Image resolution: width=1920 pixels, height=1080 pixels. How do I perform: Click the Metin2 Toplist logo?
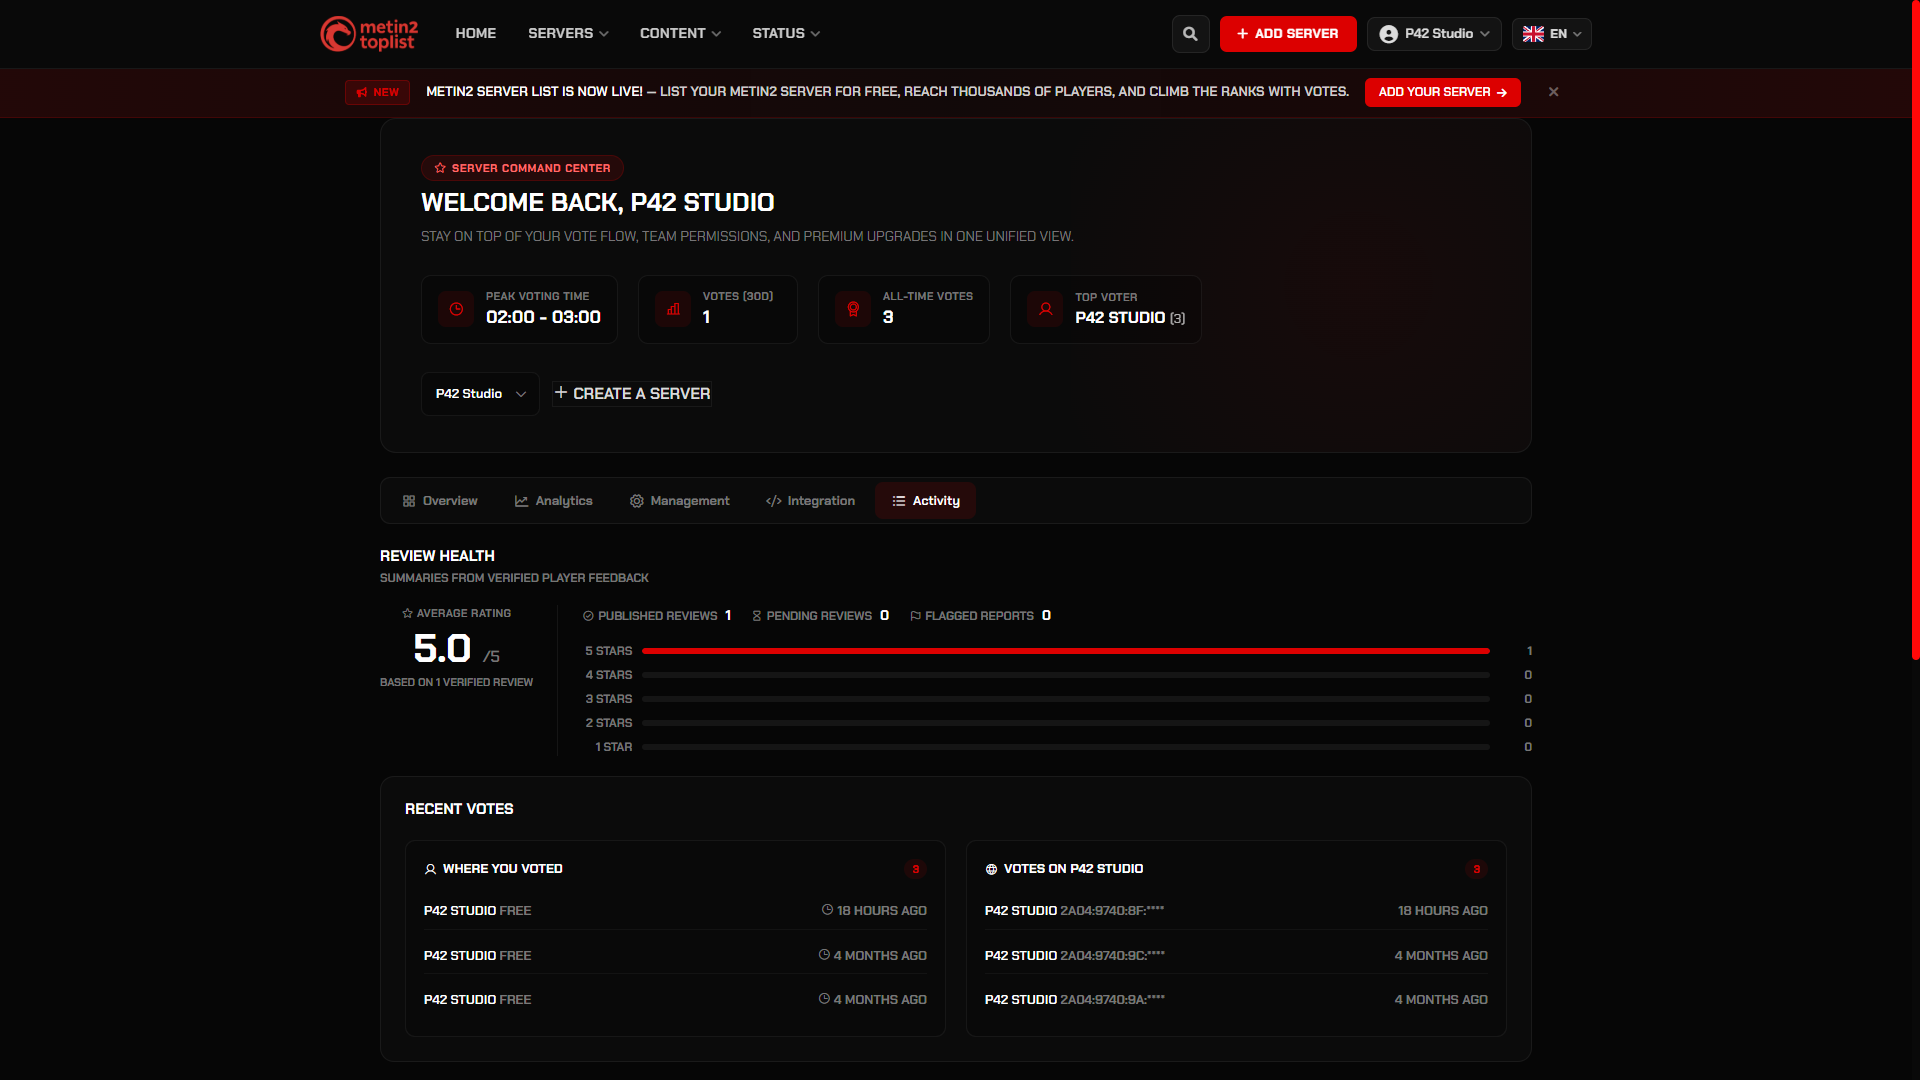pyautogui.click(x=369, y=34)
